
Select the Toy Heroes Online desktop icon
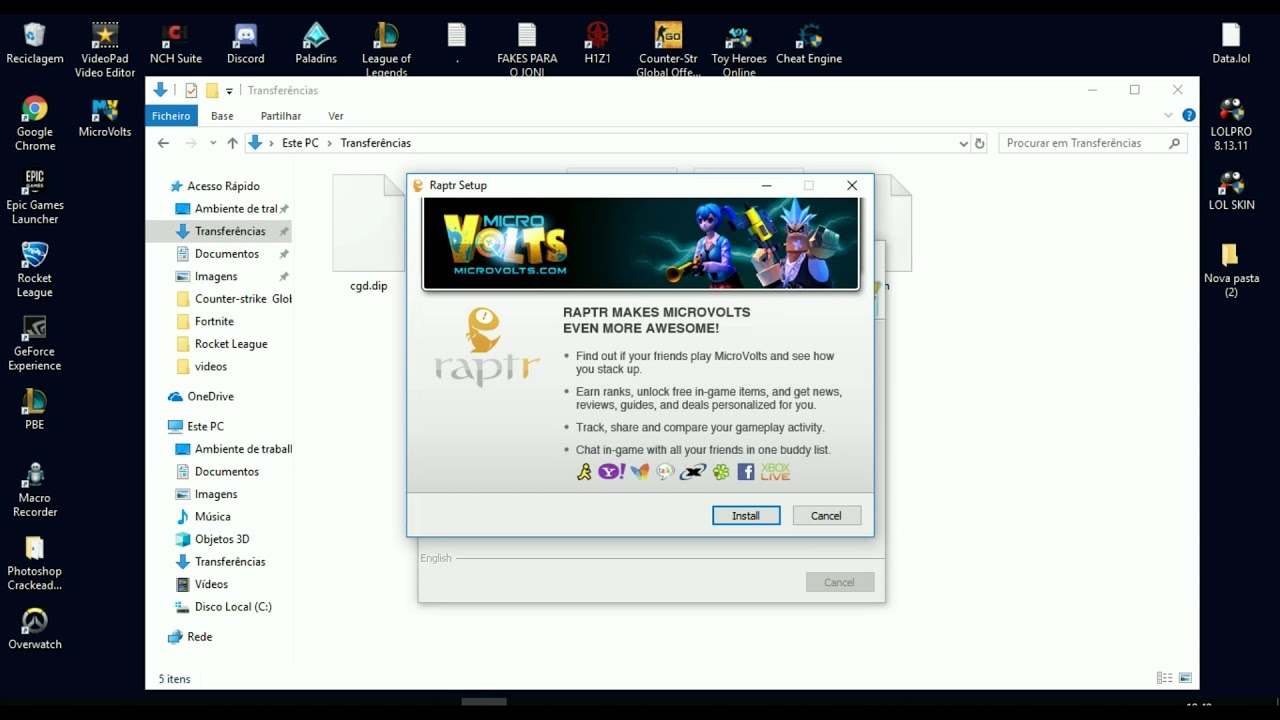(x=739, y=50)
